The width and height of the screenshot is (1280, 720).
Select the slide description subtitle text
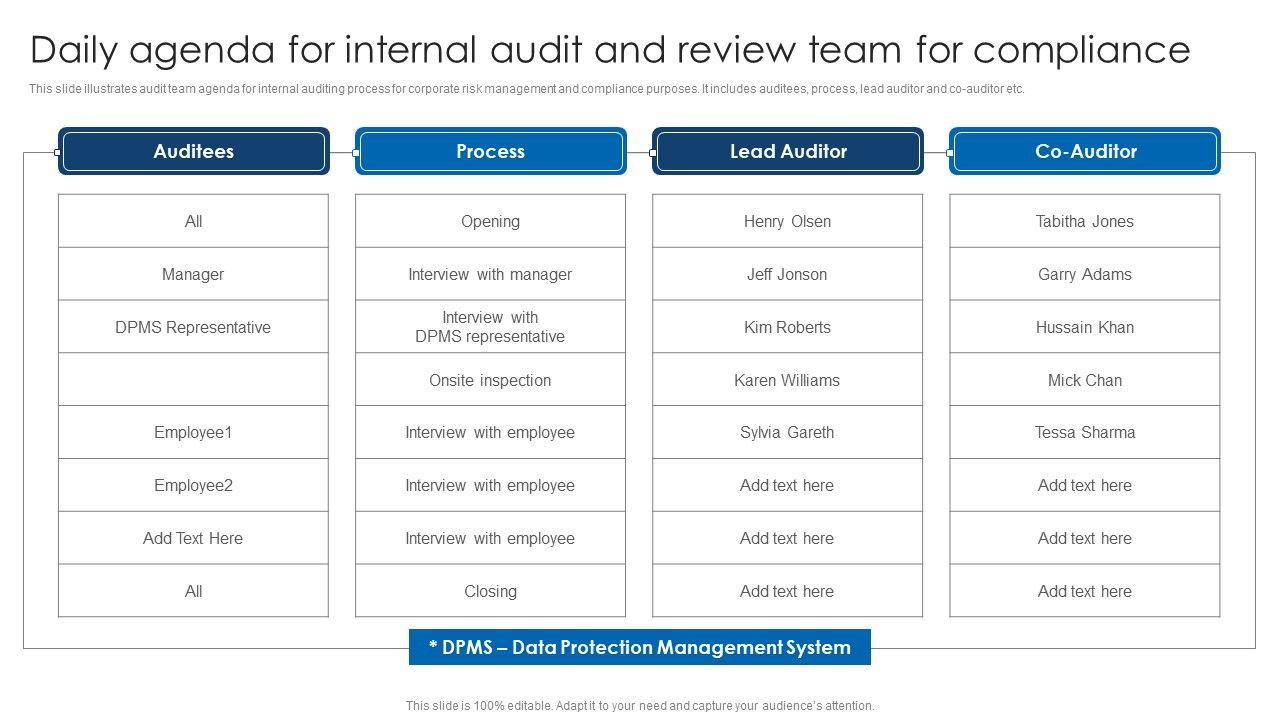point(527,89)
